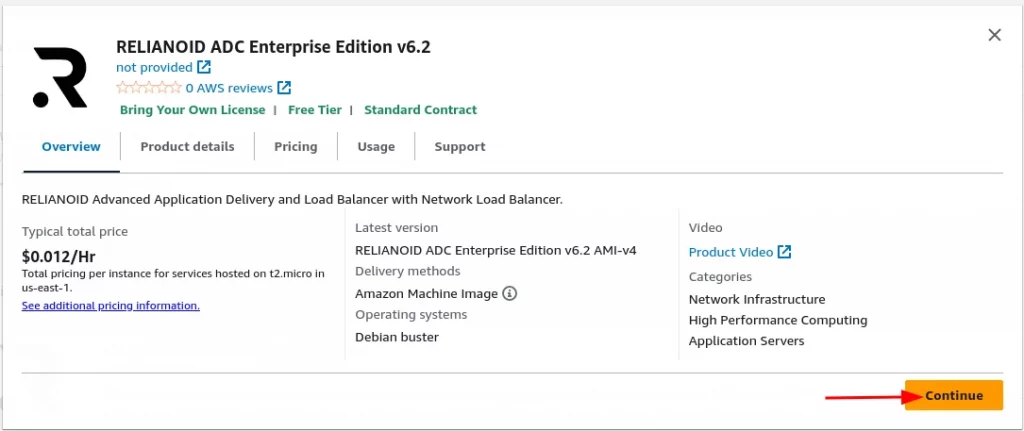Click the Bring Your Own License label
The image size is (1024, 431).
[193, 110]
